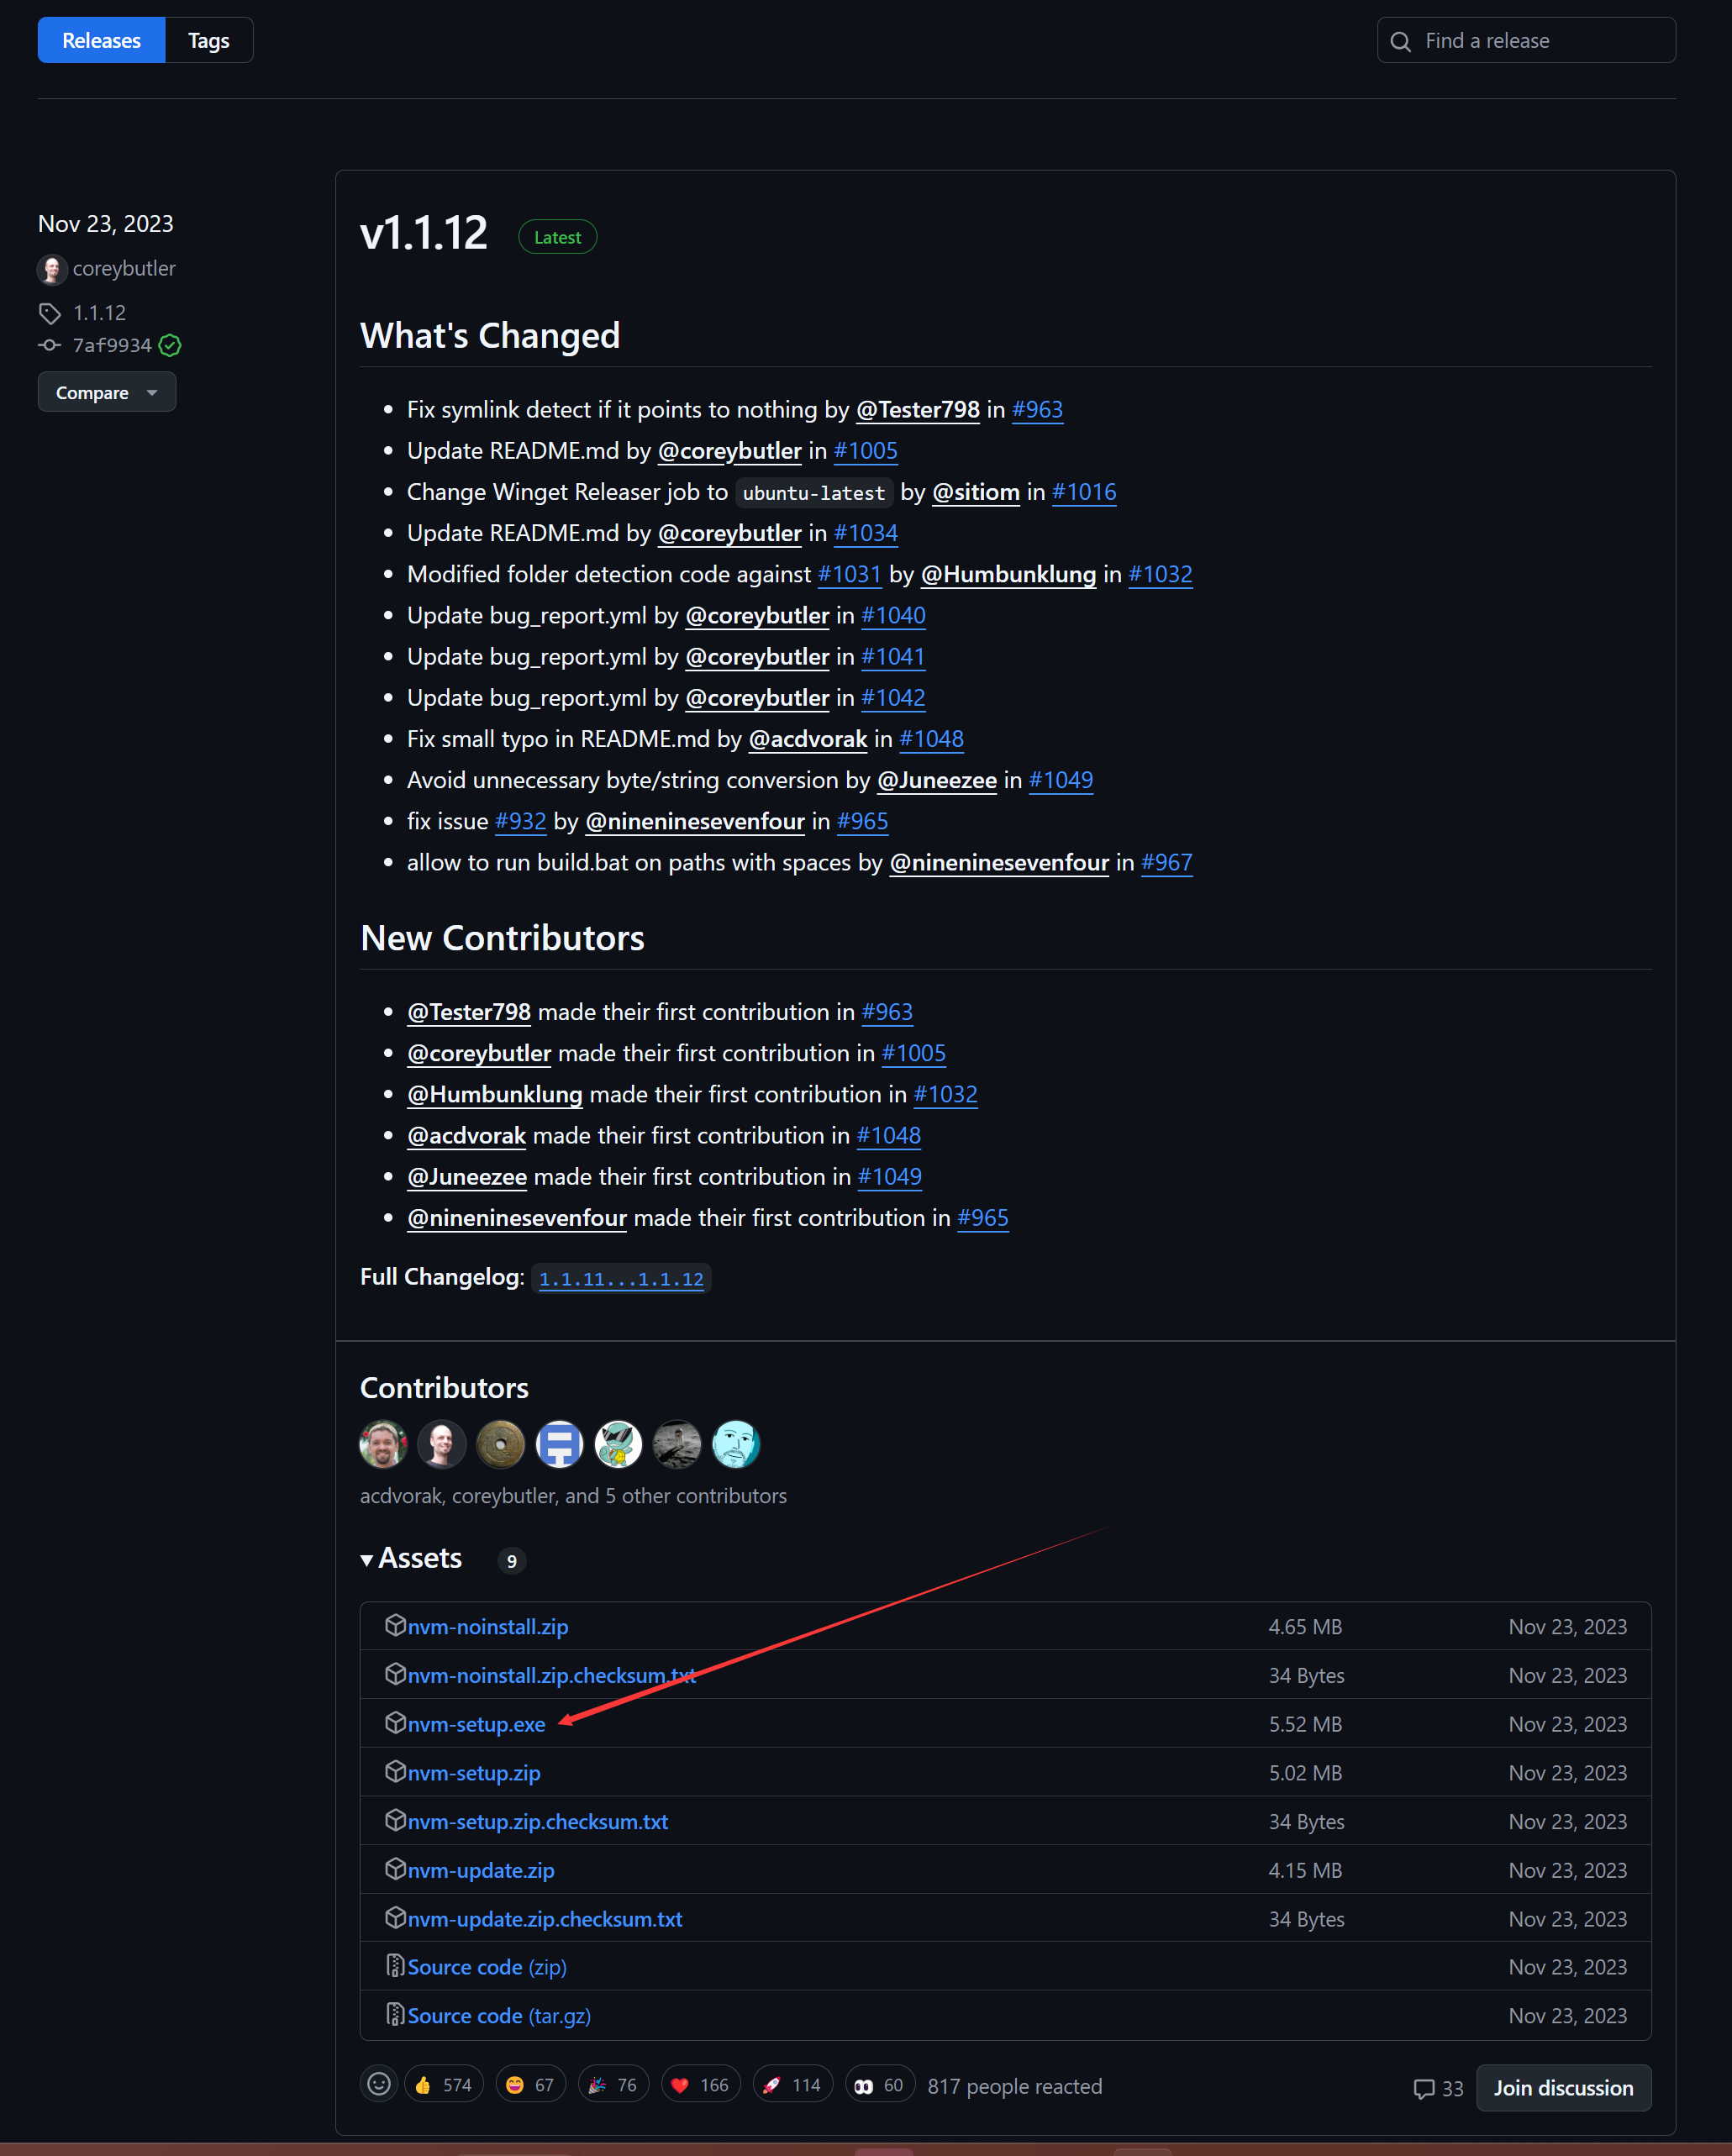Open the first contributor avatar

[x=383, y=1445]
